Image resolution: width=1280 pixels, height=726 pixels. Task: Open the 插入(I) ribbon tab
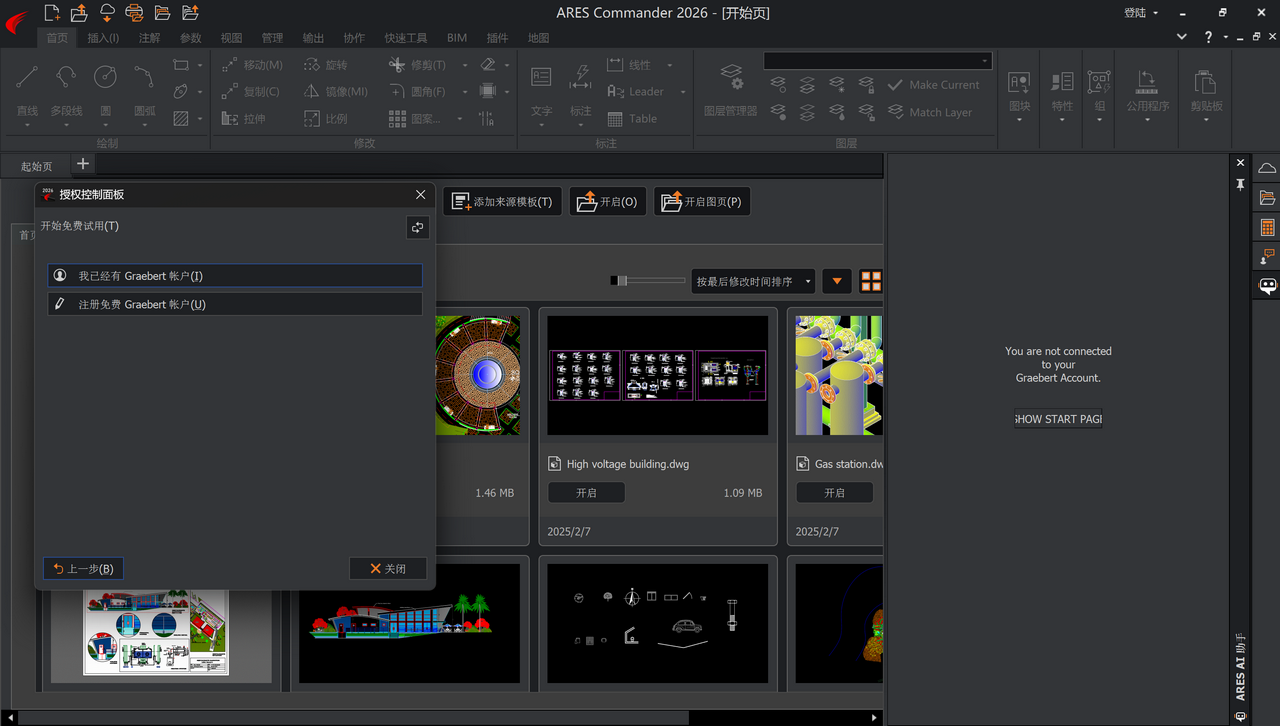(x=103, y=38)
